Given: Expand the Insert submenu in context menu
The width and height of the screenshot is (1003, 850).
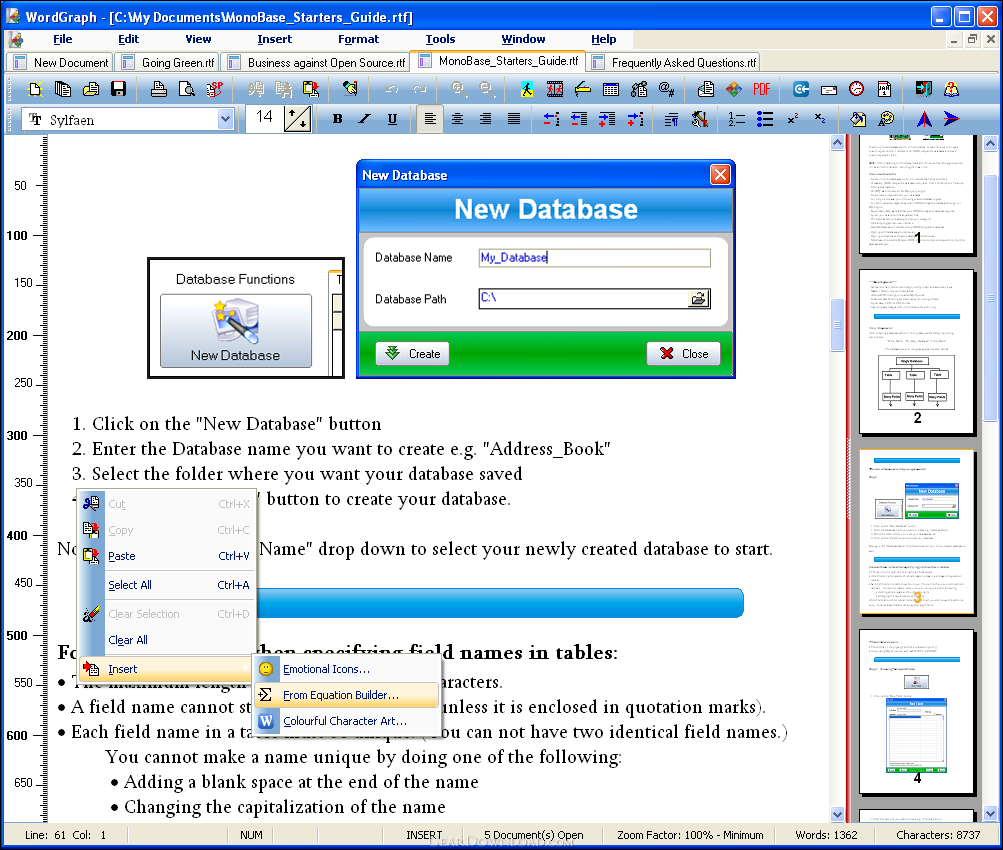Looking at the screenshot, I should 166,669.
